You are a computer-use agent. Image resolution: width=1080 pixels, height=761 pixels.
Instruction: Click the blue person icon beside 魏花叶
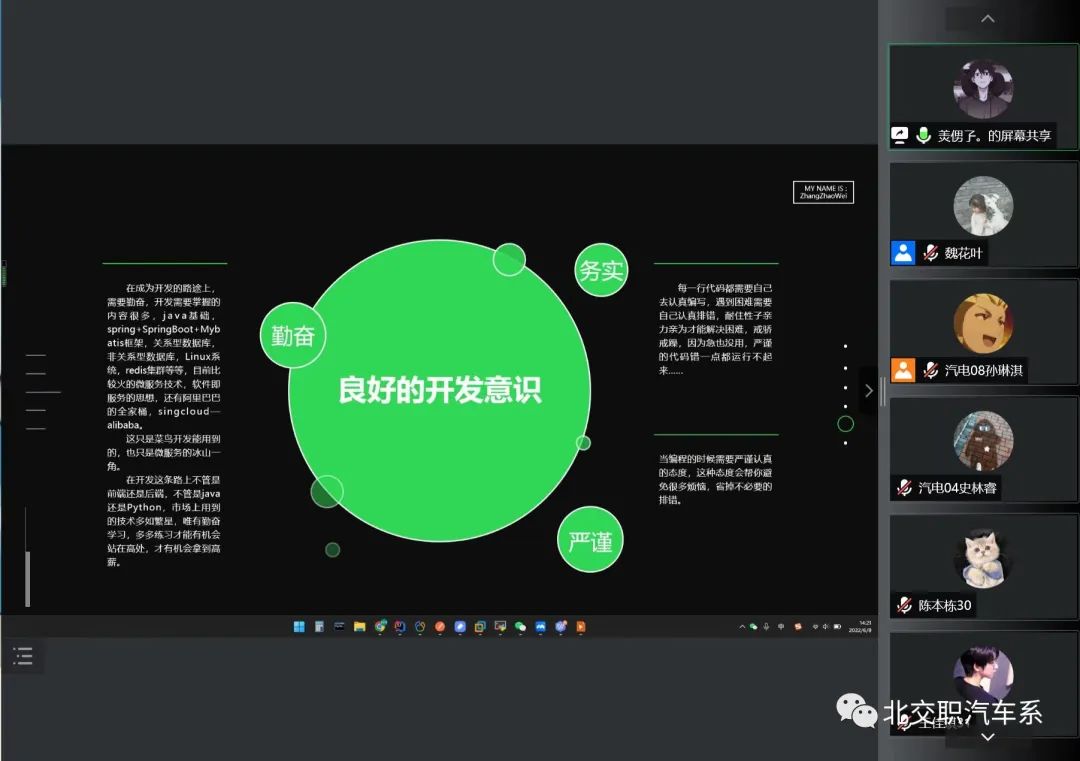[903, 253]
